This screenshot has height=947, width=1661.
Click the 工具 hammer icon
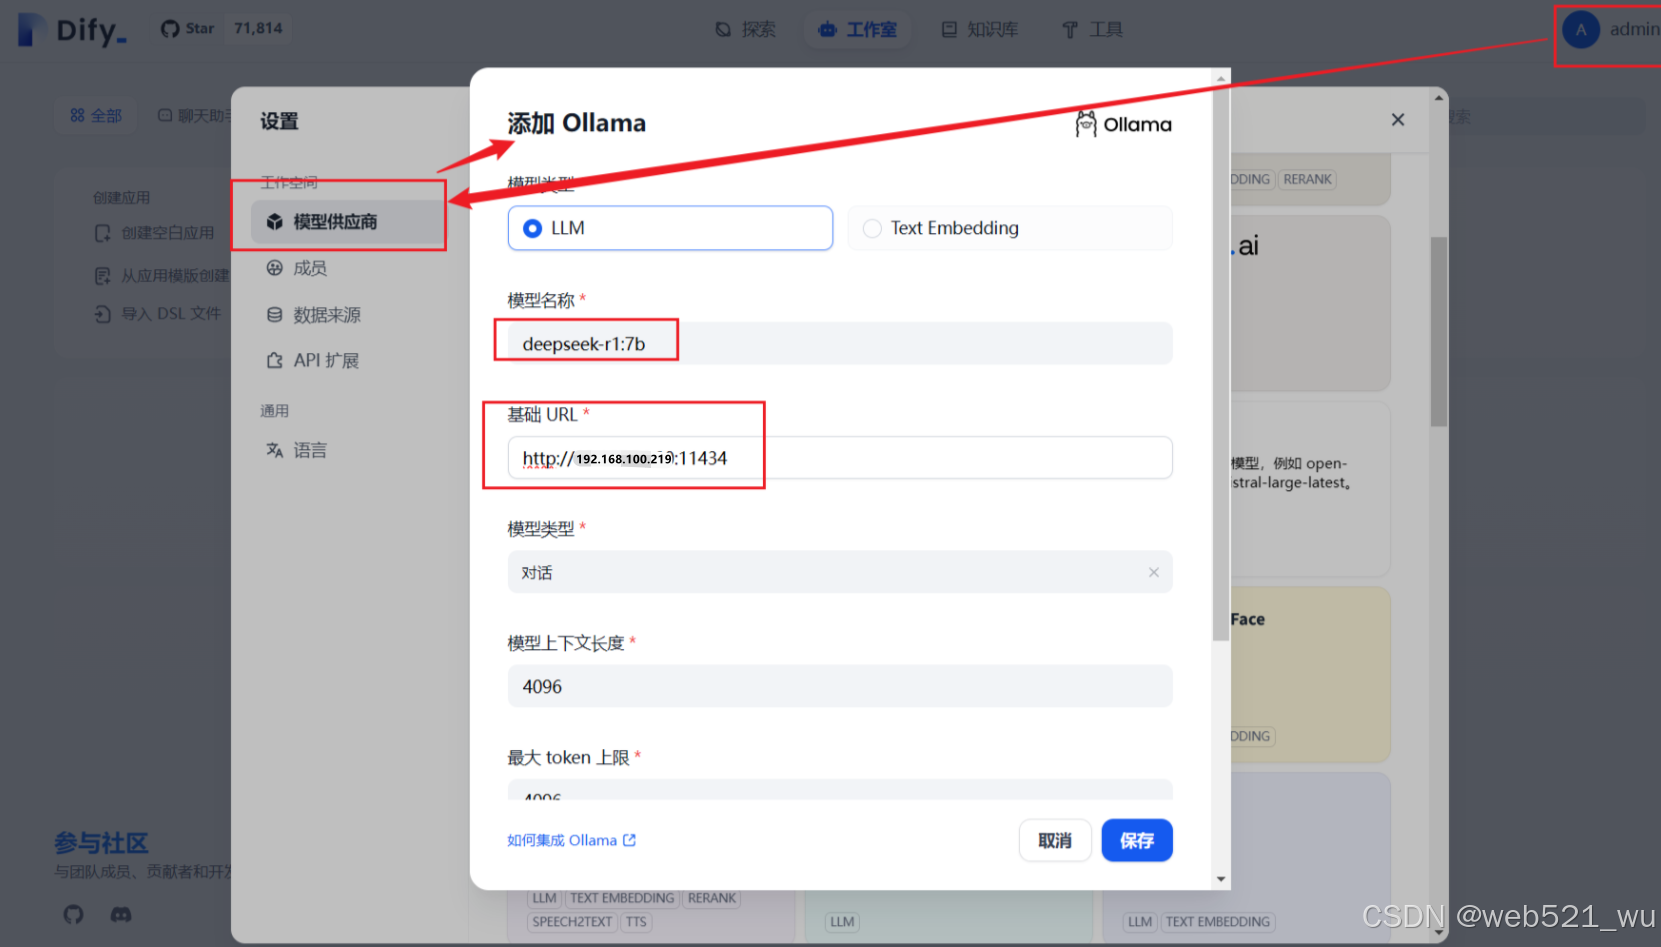pos(1070,30)
